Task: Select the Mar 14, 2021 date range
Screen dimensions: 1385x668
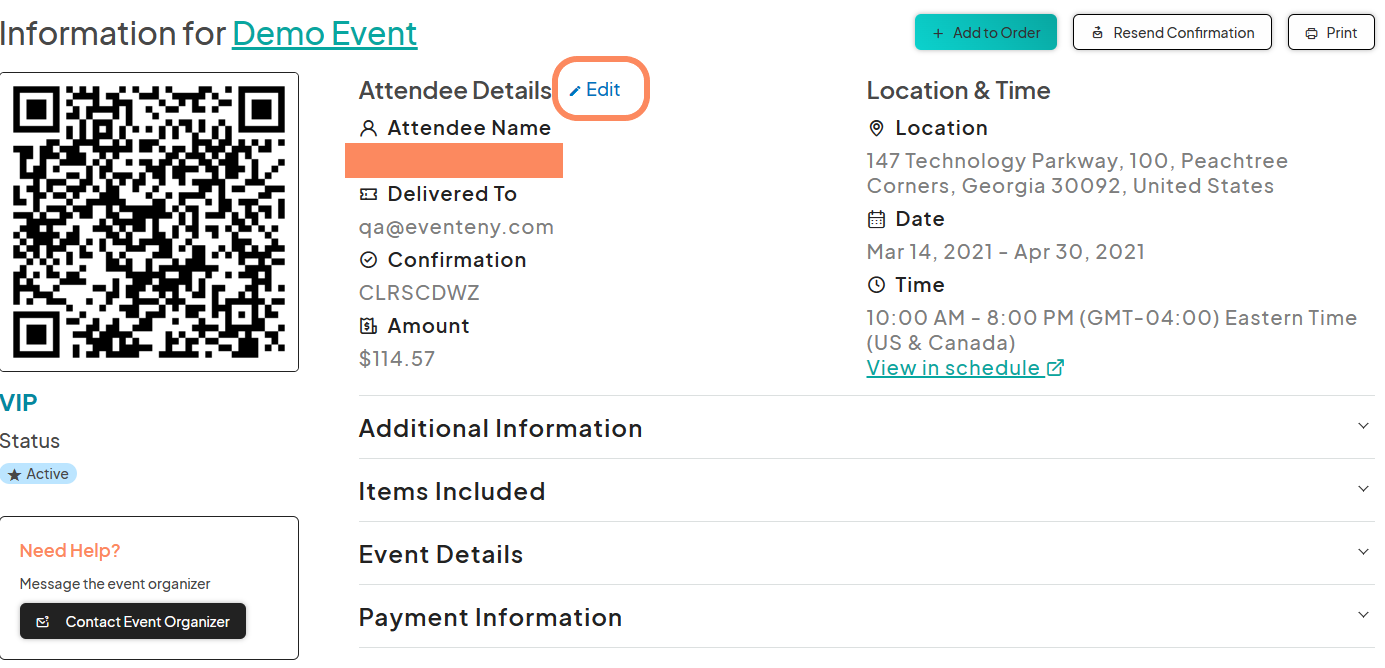Action: pyautogui.click(x=1005, y=252)
